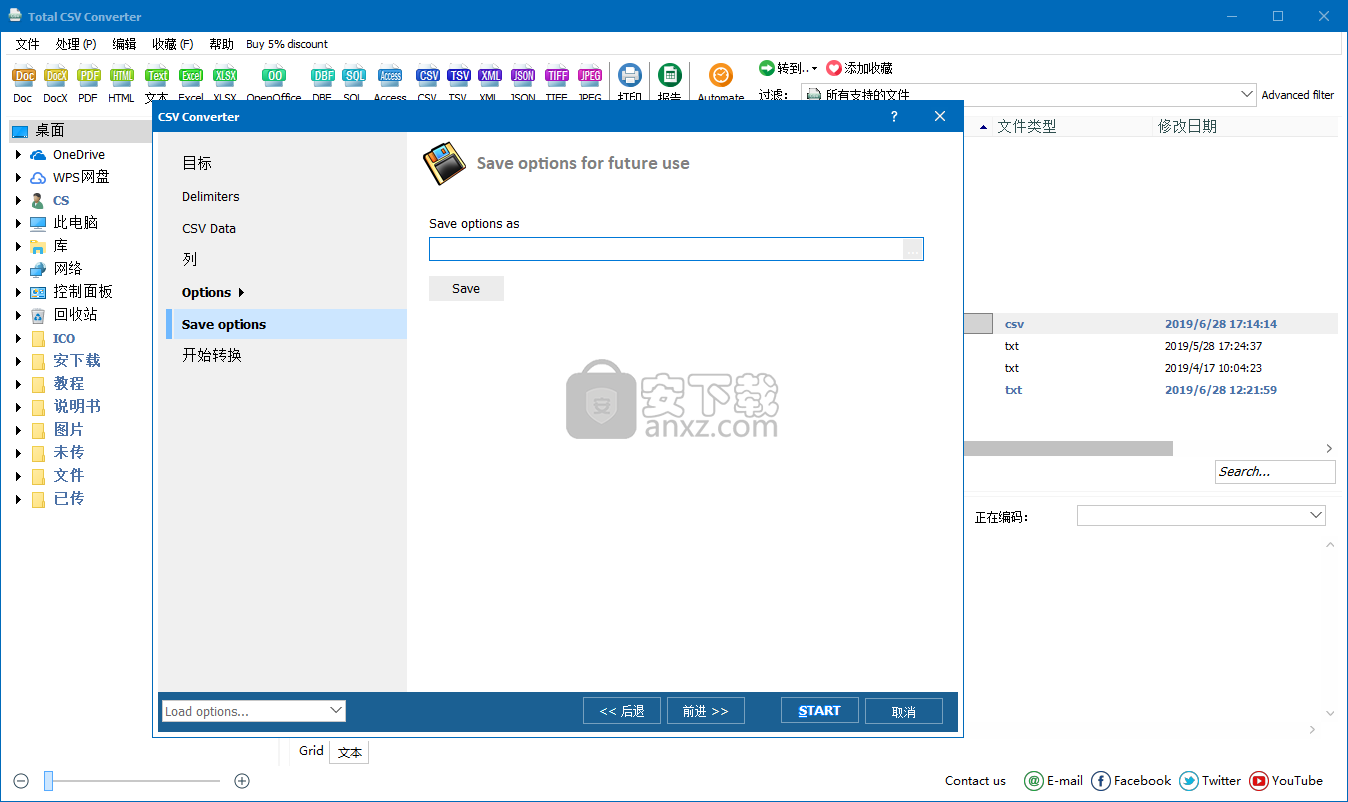Click the Advanced filter link
The width and height of the screenshot is (1348, 802).
coord(1298,95)
